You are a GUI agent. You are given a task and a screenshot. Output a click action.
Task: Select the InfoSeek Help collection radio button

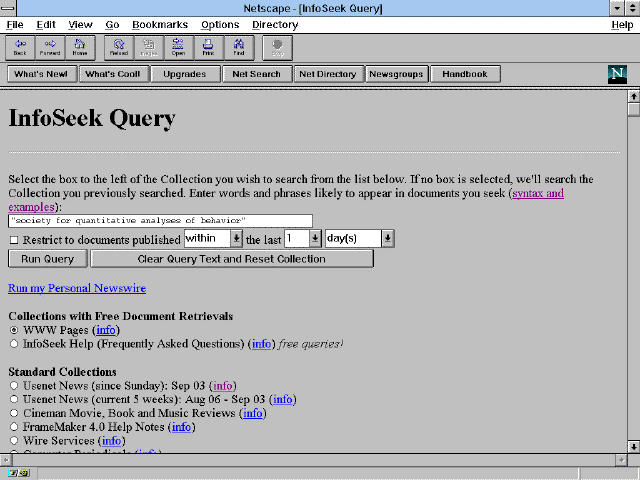(14, 344)
